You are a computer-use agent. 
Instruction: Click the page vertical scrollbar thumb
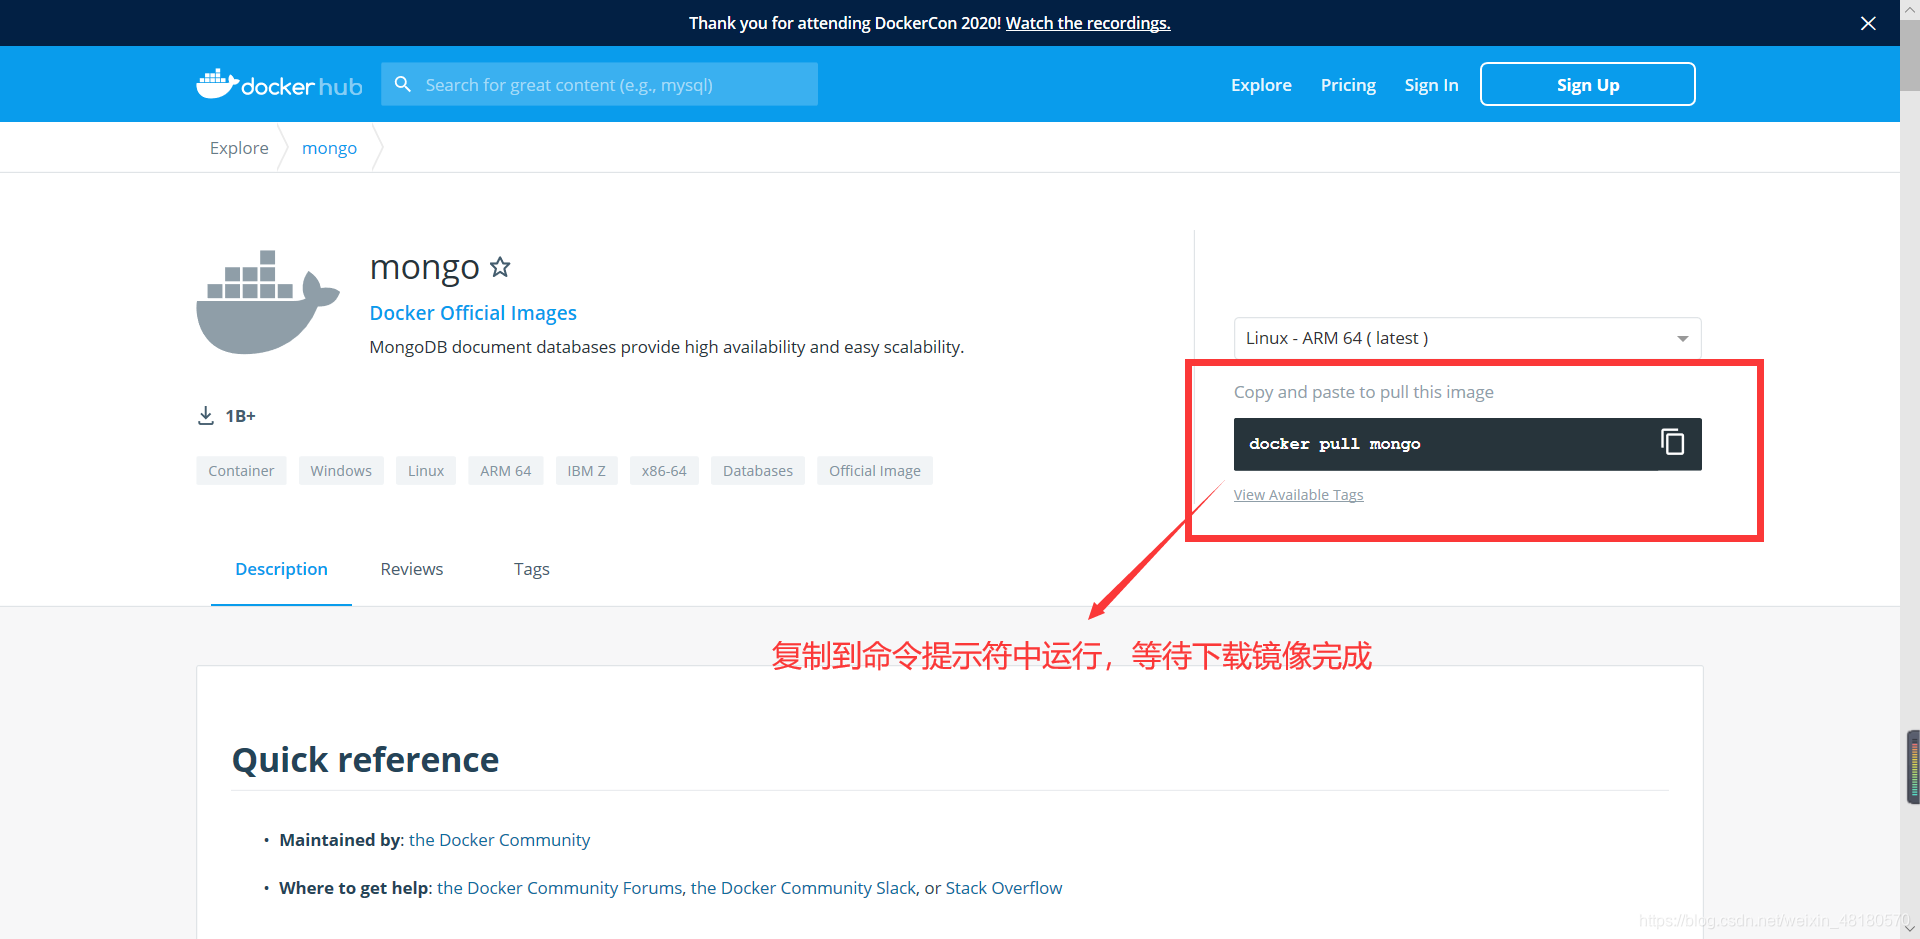[1910, 55]
